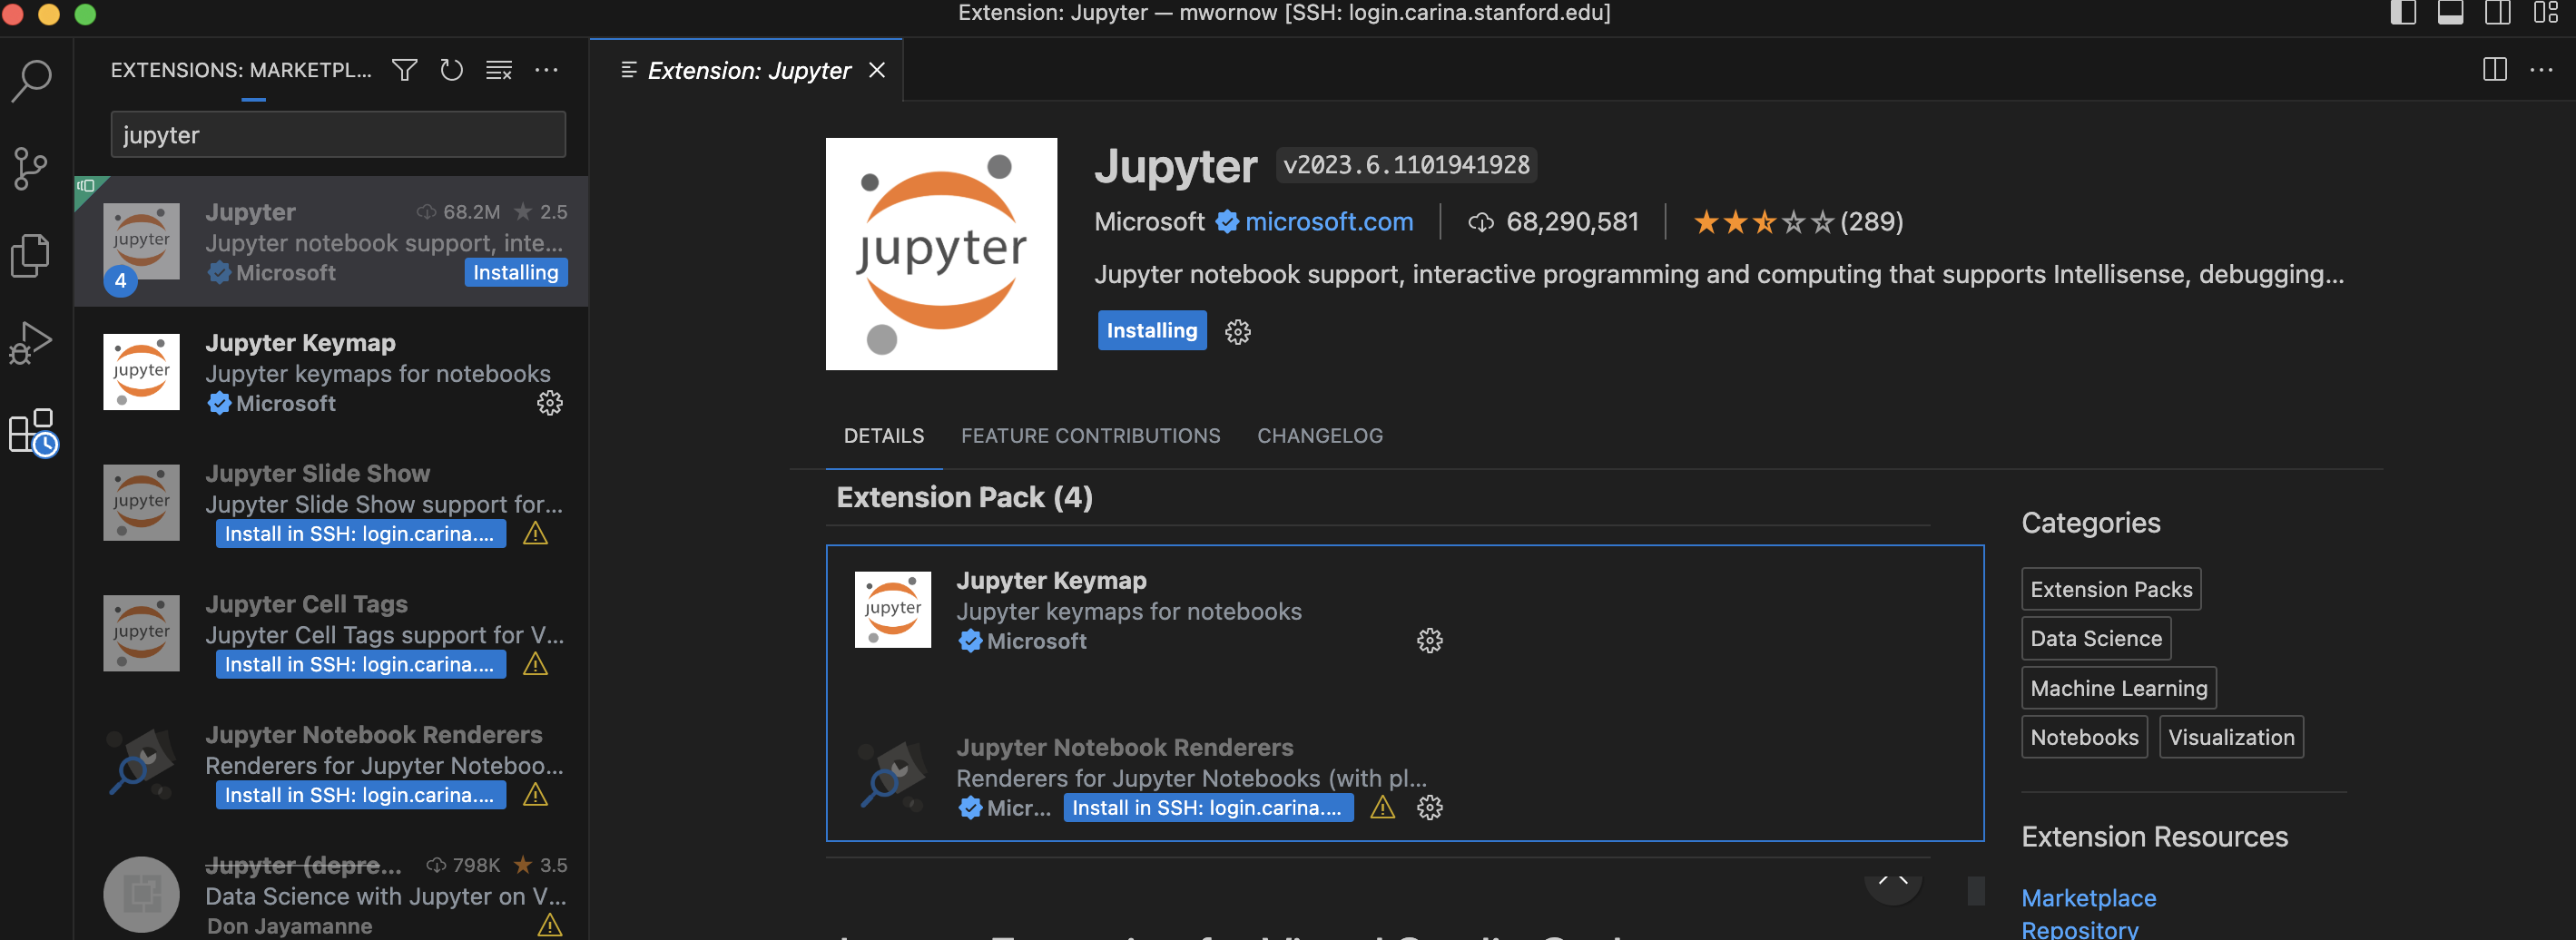Viewport: 2576px width, 940px height.
Task: Click the Extension Pack (4) heading
Action: (x=964, y=497)
